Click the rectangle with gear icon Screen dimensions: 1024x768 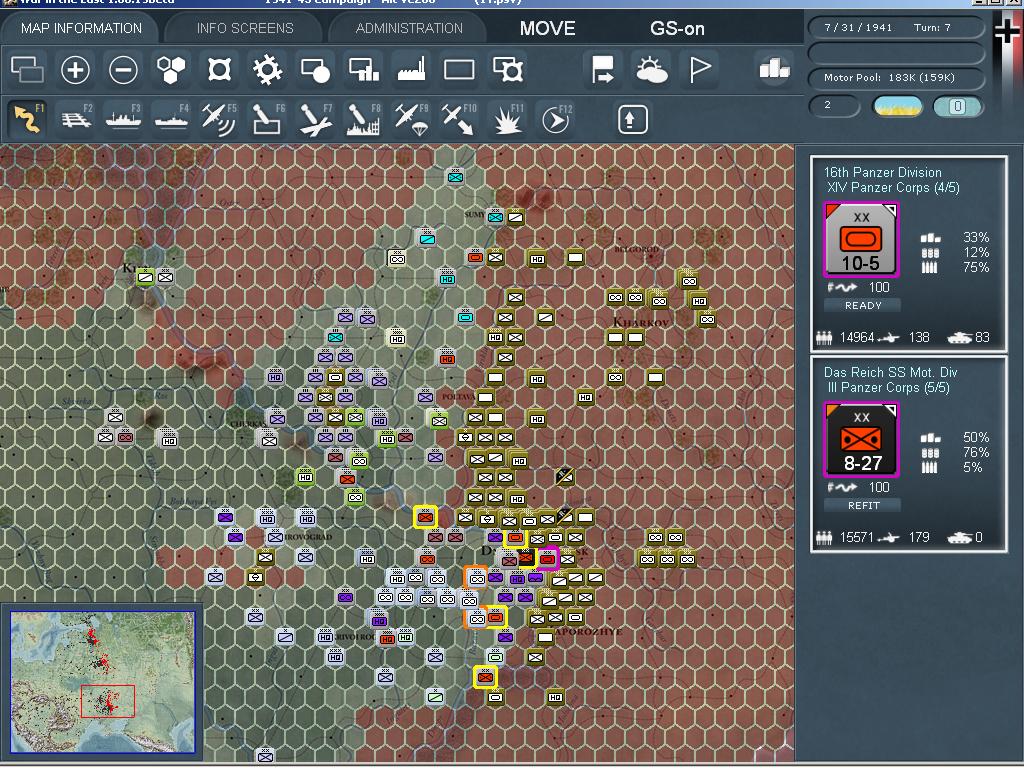pyautogui.click(x=507, y=69)
